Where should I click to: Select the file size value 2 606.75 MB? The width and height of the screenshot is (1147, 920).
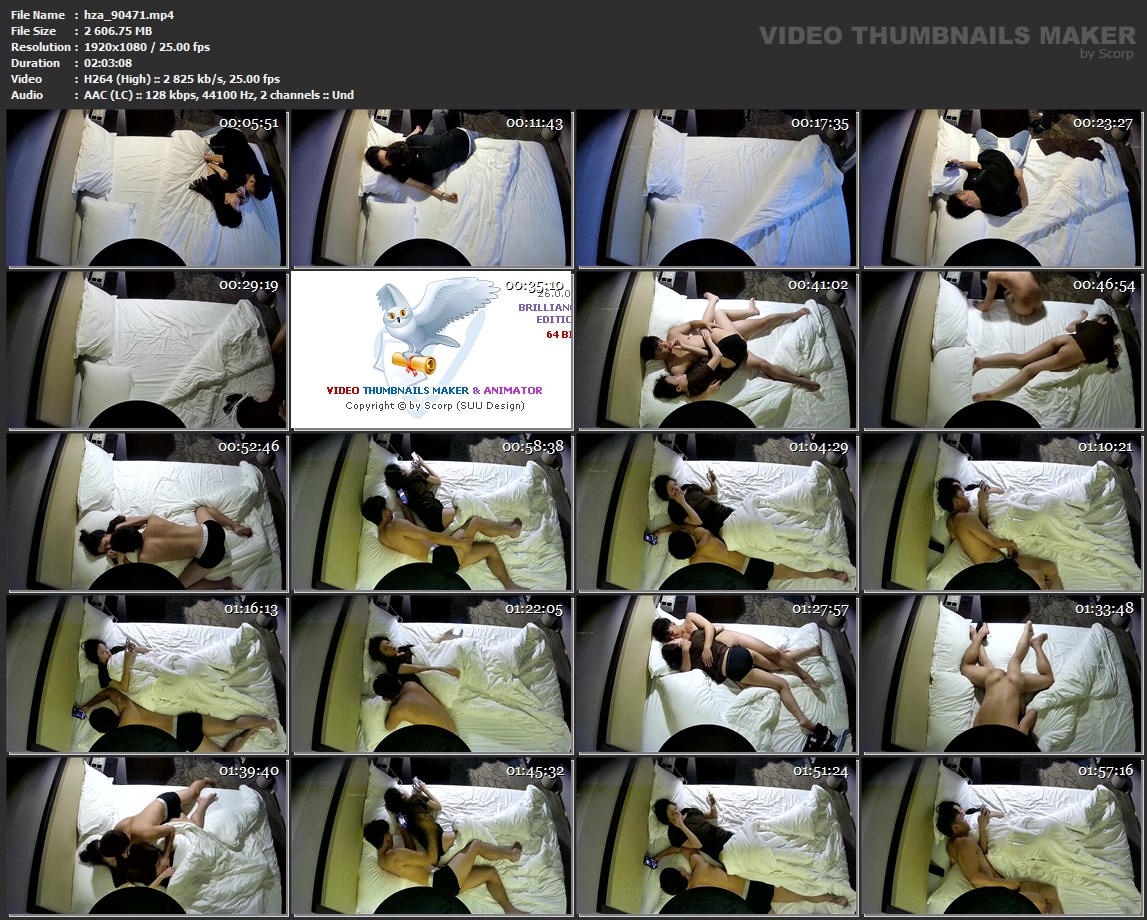(118, 31)
